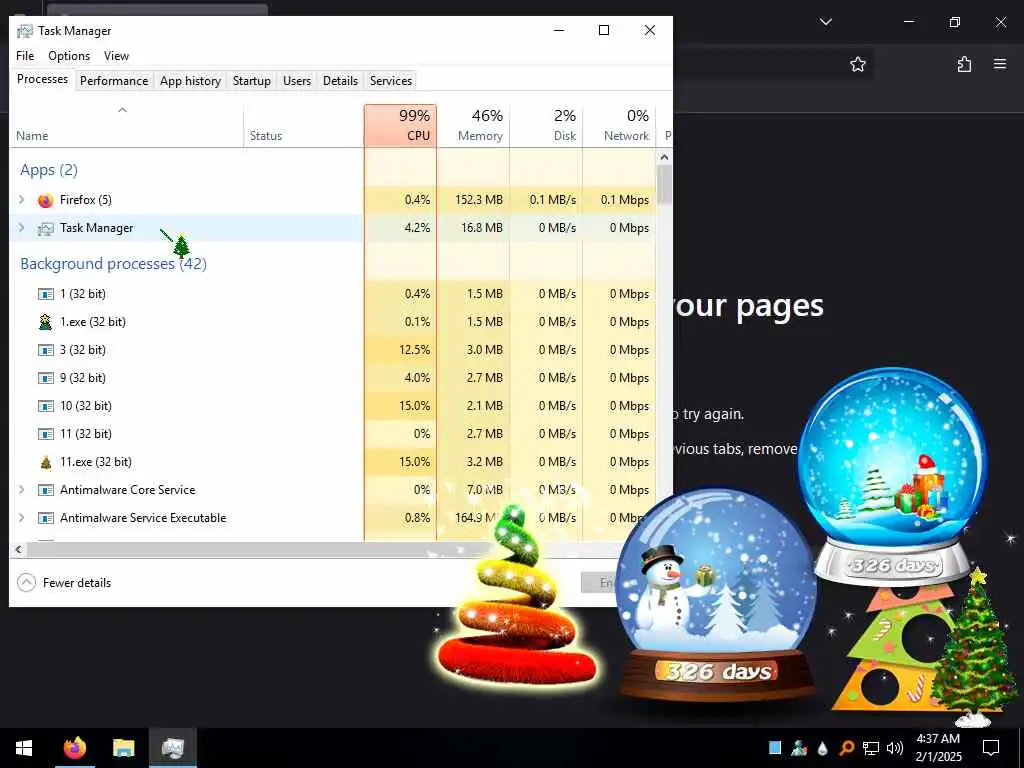Open File Explorer from the taskbar
This screenshot has height=768, width=1024.
point(123,748)
